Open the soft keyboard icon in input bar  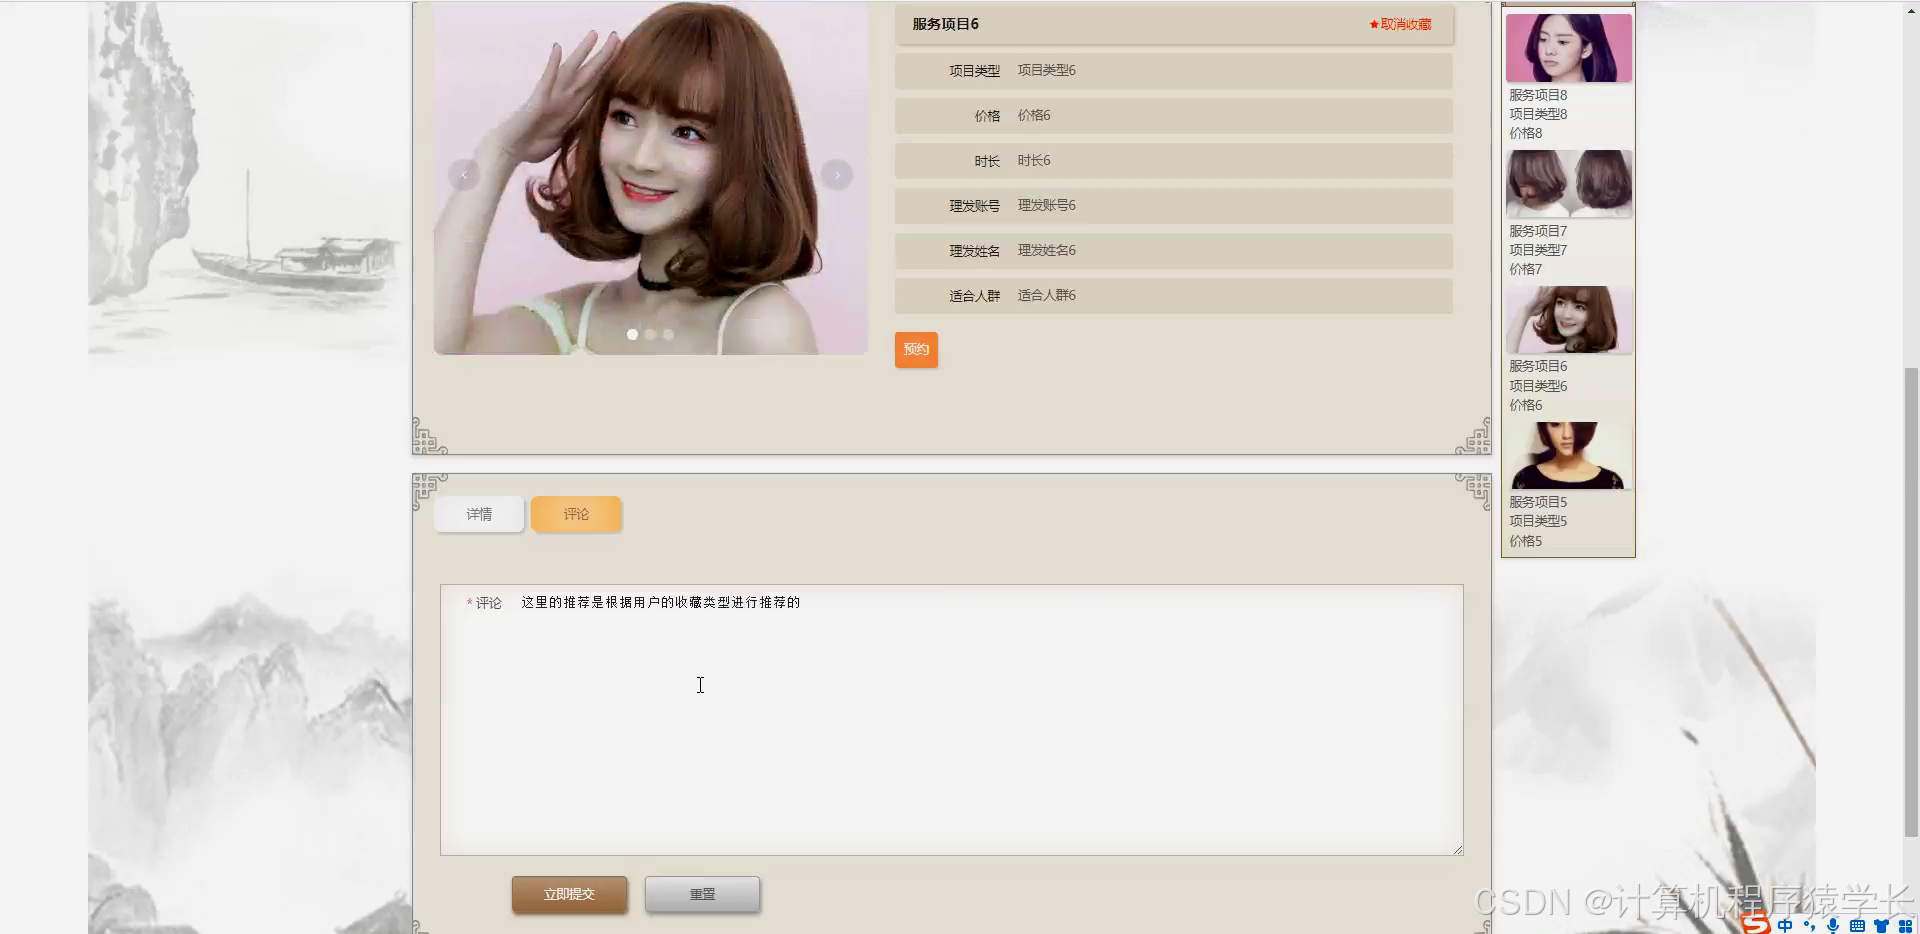click(1858, 926)
